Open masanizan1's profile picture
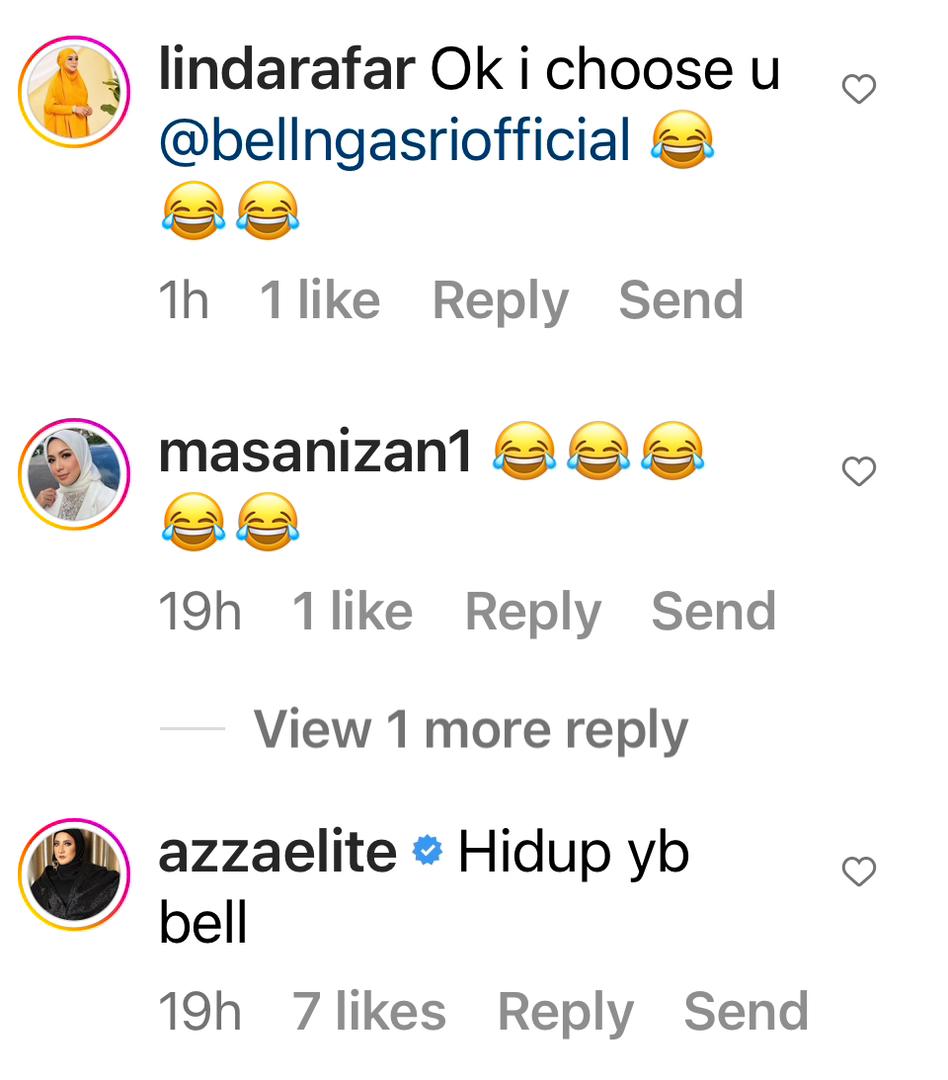The image size is (948, 1080). pyautogui.click(x=74, y=474)
